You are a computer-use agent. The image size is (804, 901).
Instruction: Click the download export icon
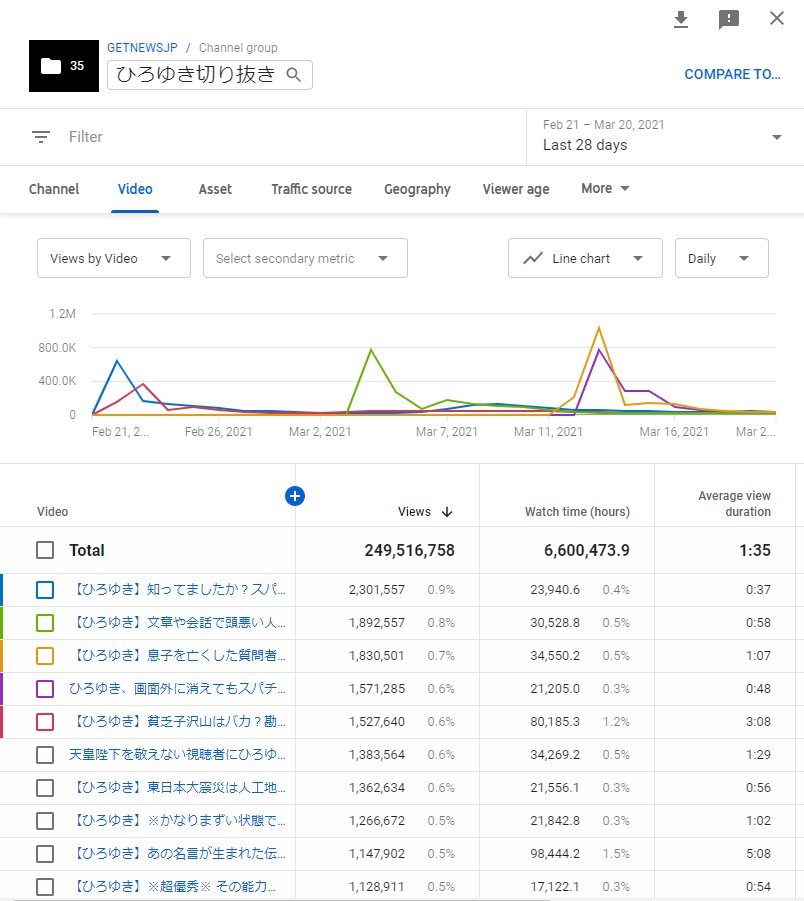[x=680, y=19]
